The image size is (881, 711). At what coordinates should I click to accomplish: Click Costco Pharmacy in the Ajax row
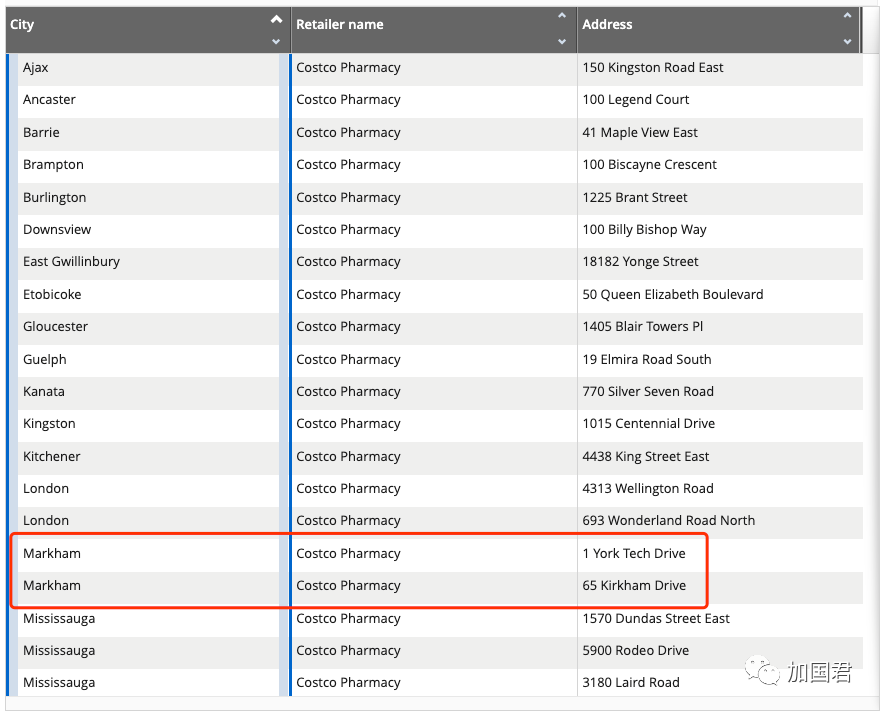pyautogui.click(x=348, y=67)
